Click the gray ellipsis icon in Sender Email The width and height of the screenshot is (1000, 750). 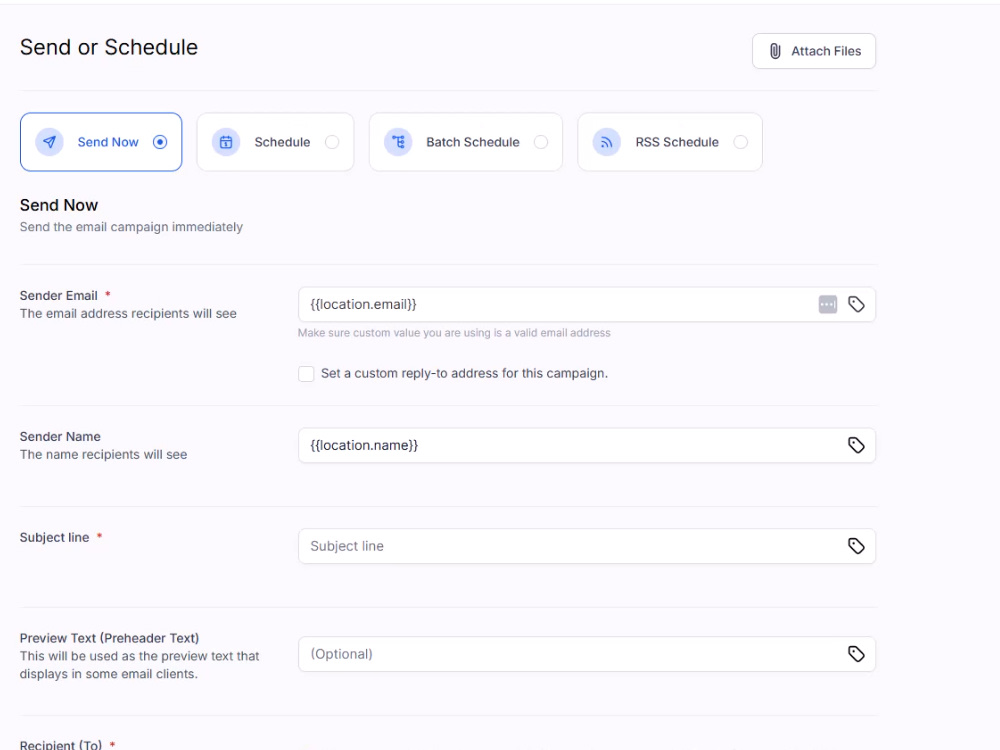[828, 304]
